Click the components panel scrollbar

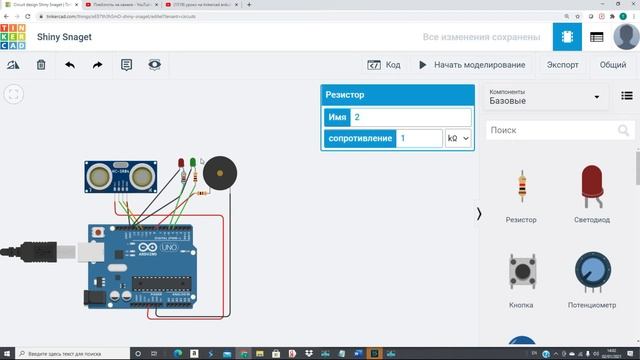click(x=638, y=168)
